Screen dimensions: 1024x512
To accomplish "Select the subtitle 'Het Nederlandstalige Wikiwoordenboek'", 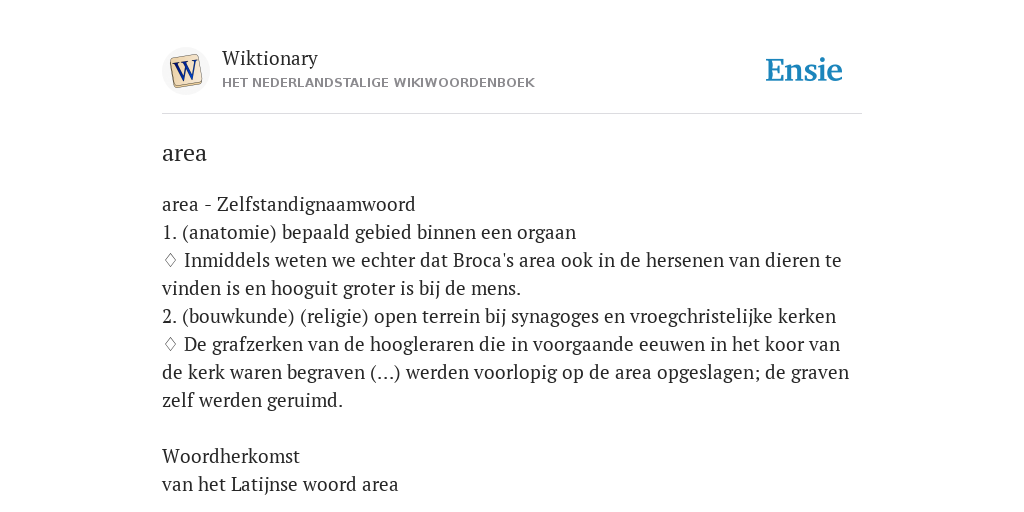I will [378, 83].
